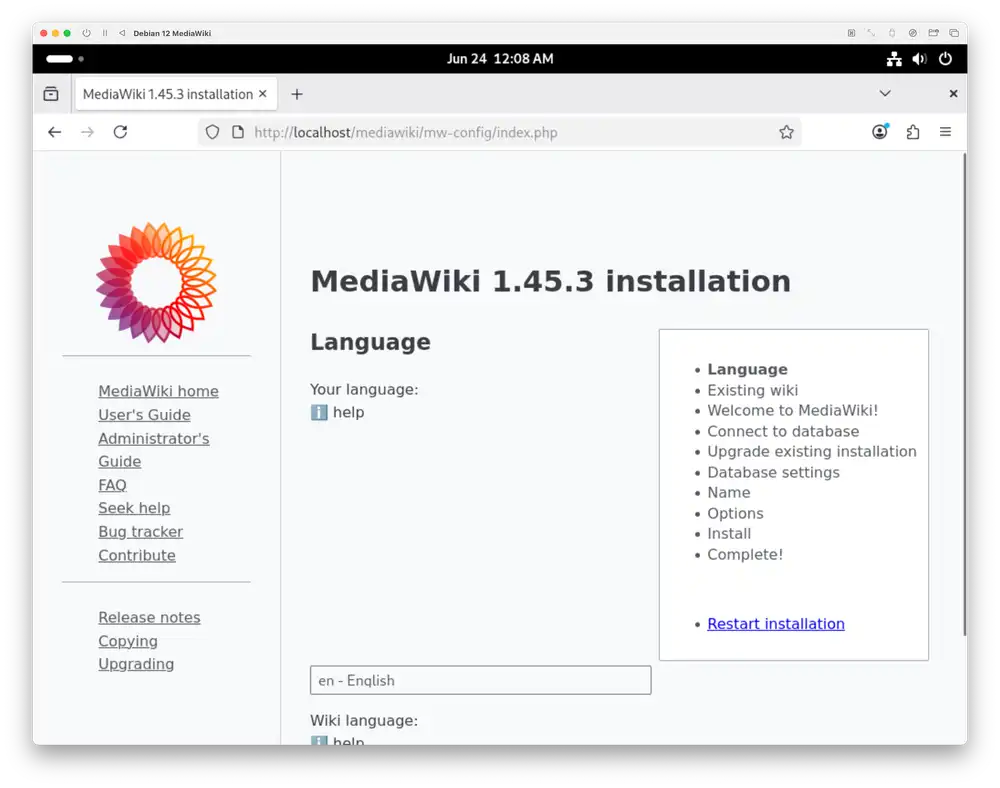Image resolution: width=1000 pixels, height=788 pixels.
Task: Click the VM power icon in the title bar
Action: coord(86,33)
